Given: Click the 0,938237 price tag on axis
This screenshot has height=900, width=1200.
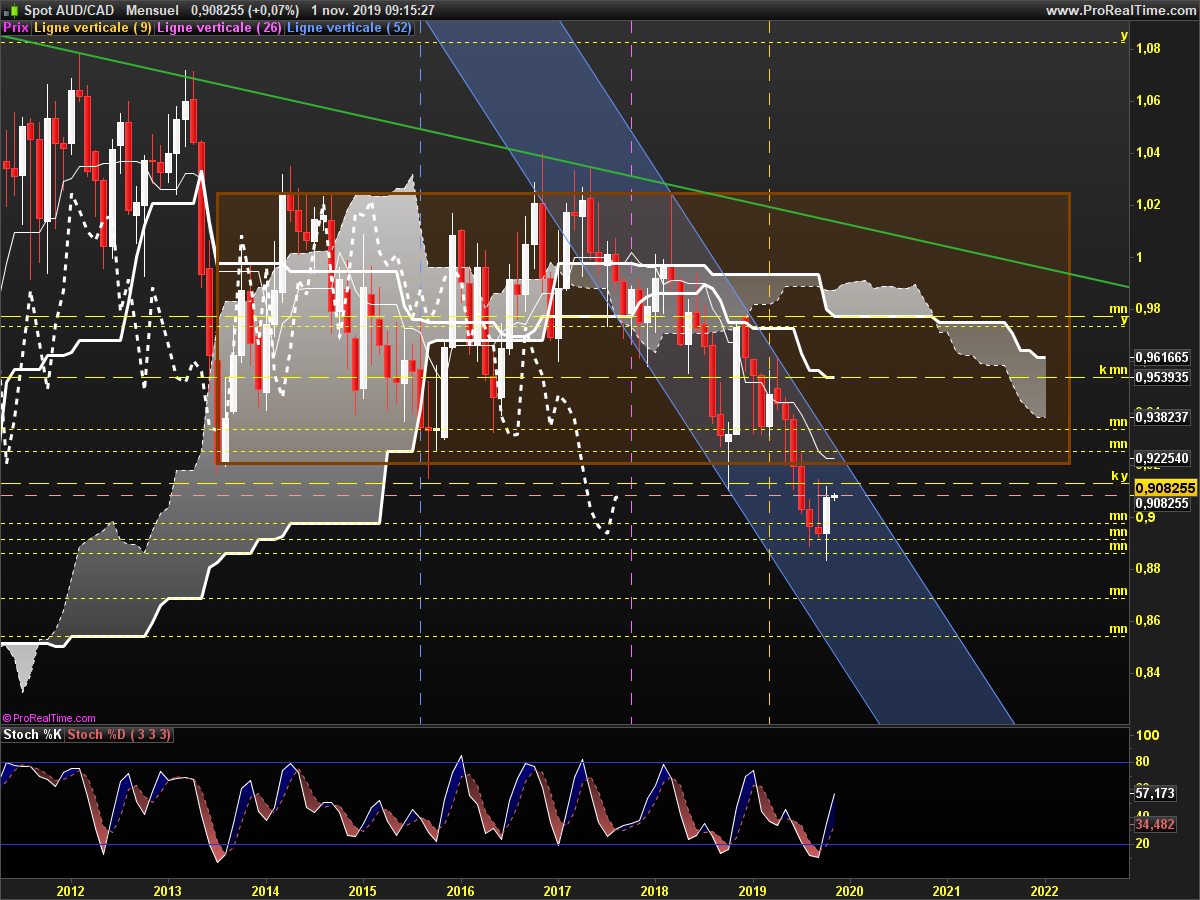Looking at the screenshot, I should coord(1162,418).
